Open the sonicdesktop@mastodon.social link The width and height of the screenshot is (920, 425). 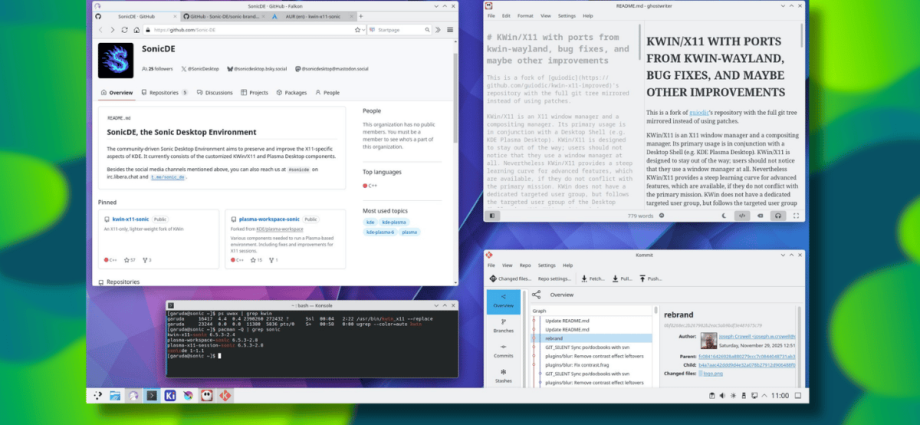(332, 69)
